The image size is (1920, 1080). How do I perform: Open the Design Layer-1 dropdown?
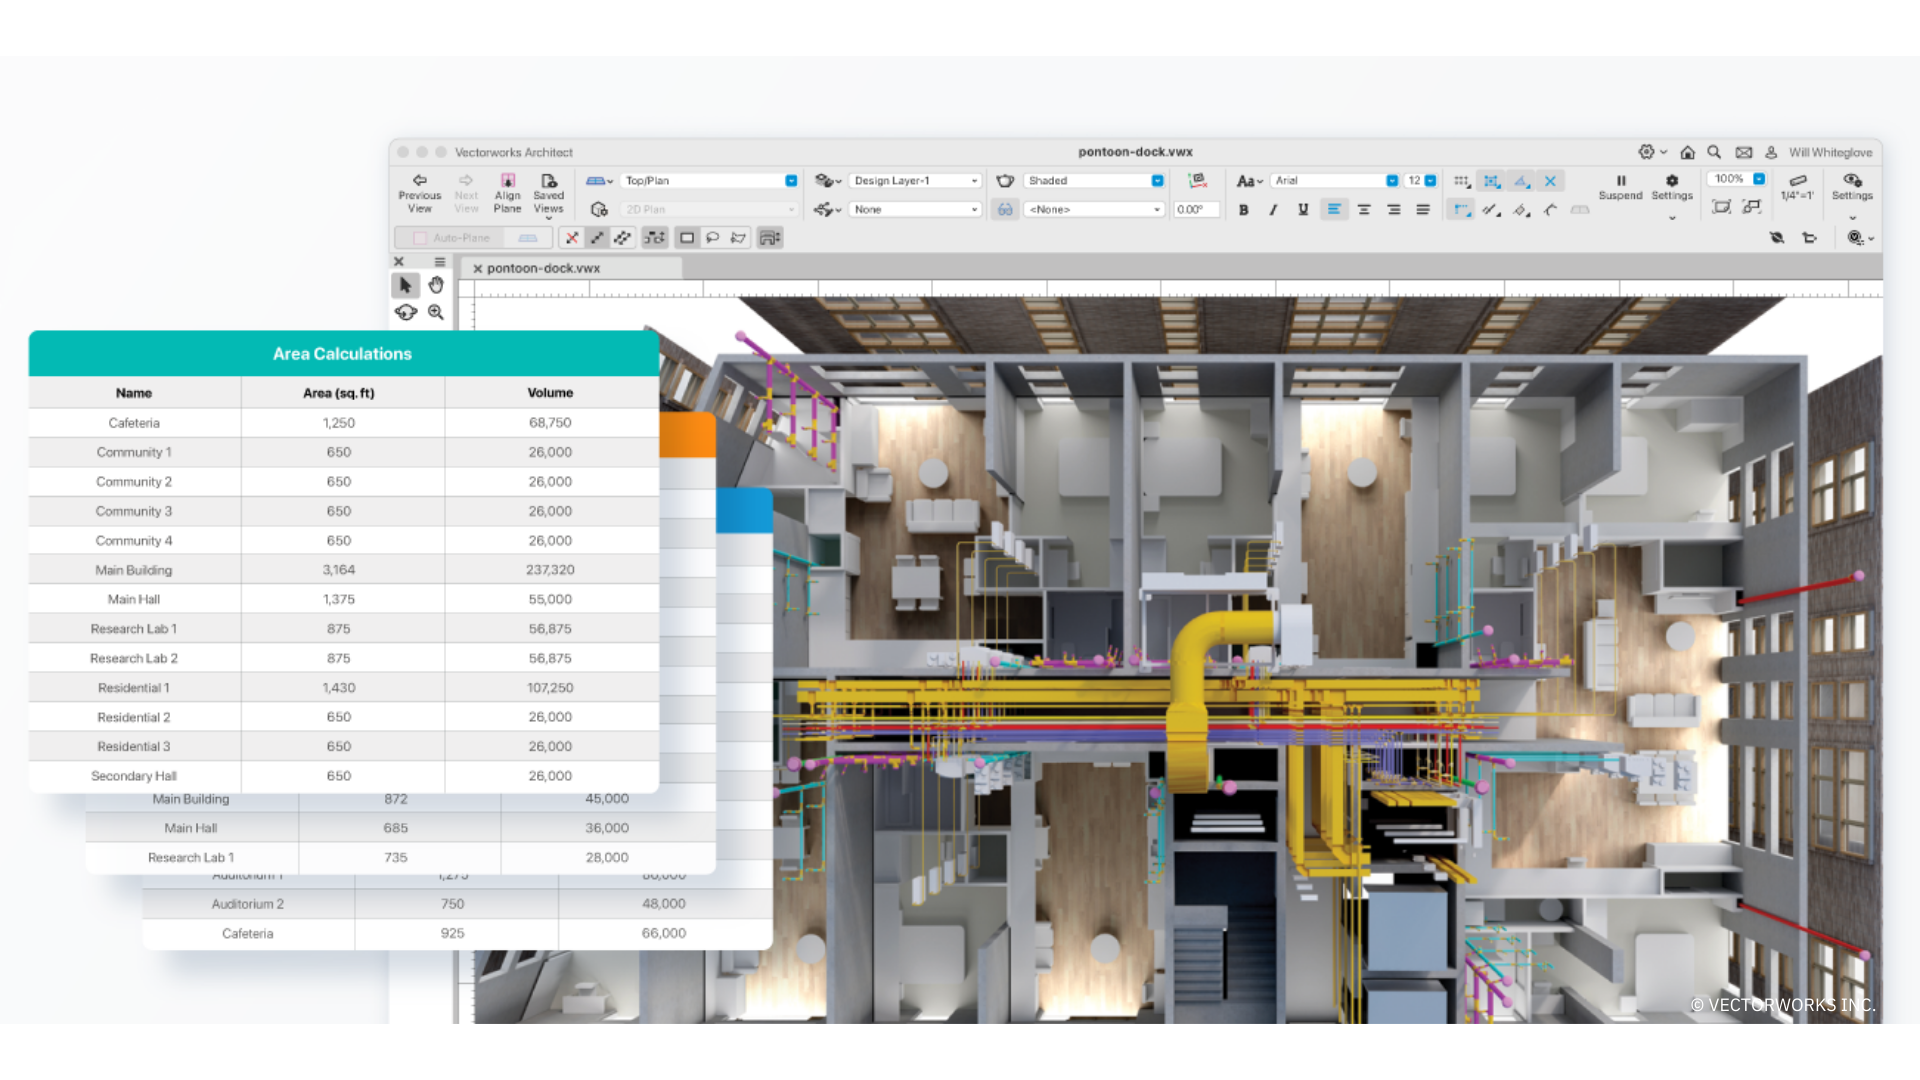(x=915, y=181)
